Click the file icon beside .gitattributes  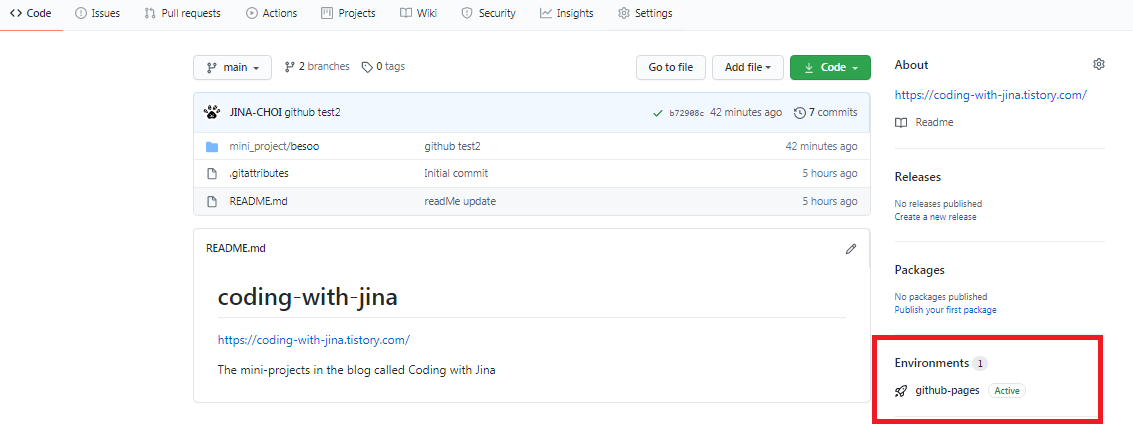click(x=212, y=173)
